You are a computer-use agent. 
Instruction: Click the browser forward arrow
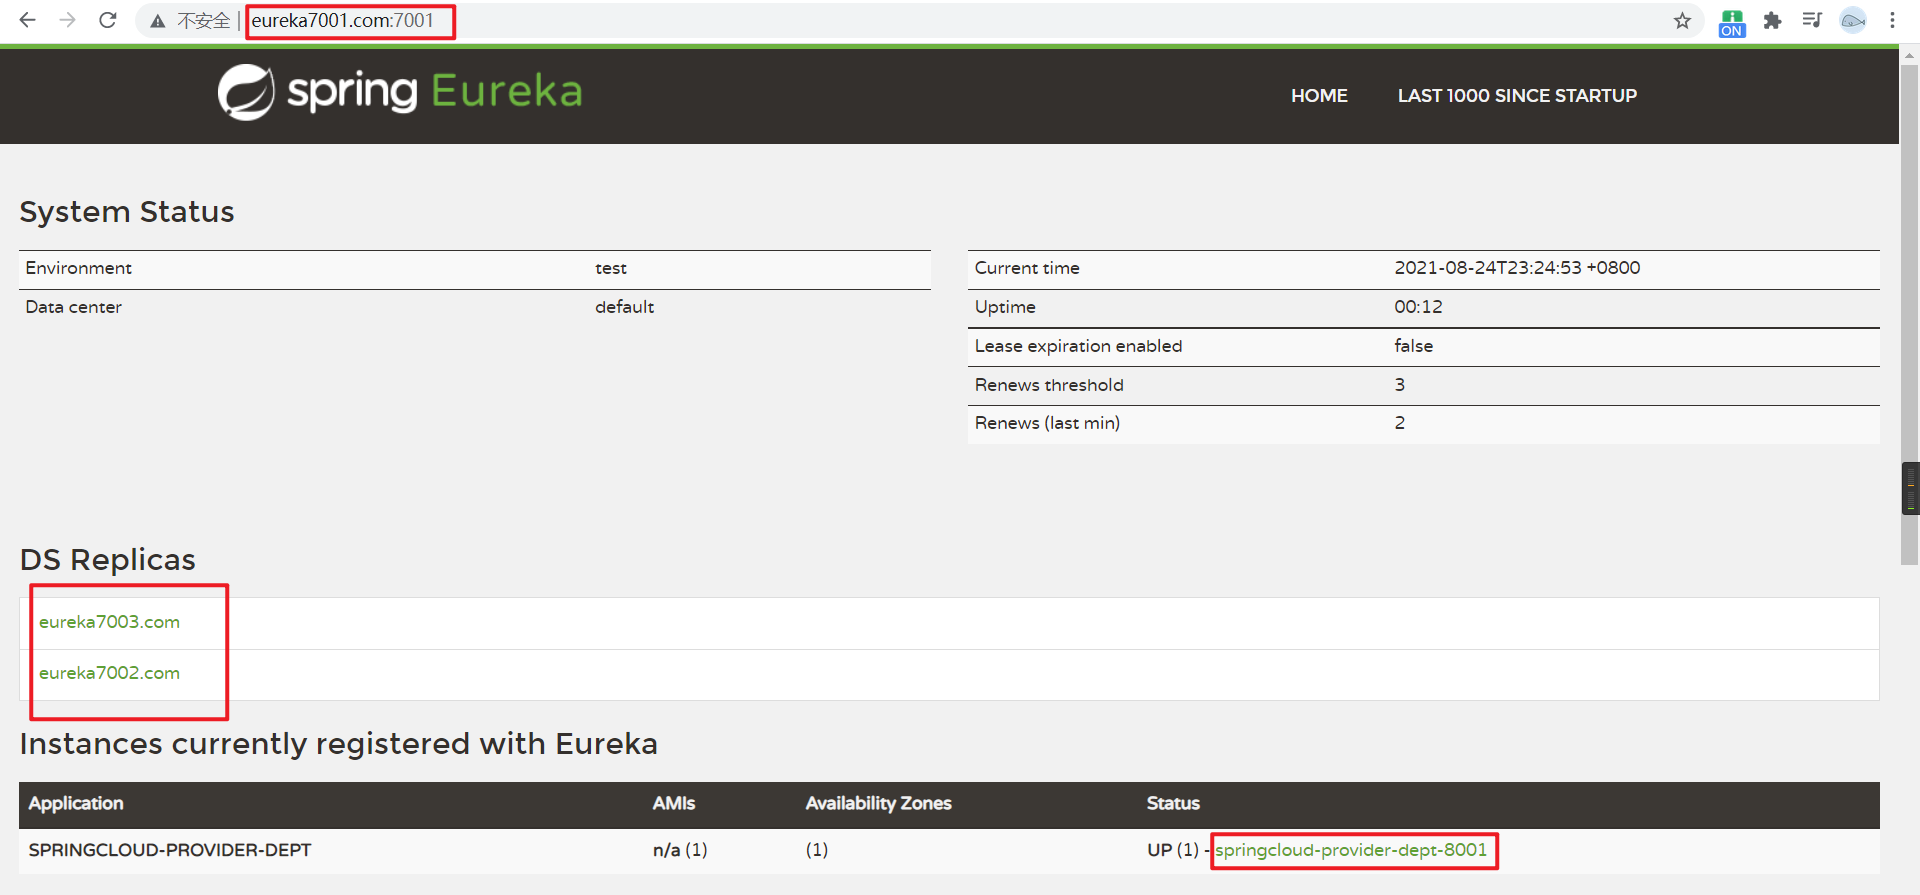click(x=68, y=20)
